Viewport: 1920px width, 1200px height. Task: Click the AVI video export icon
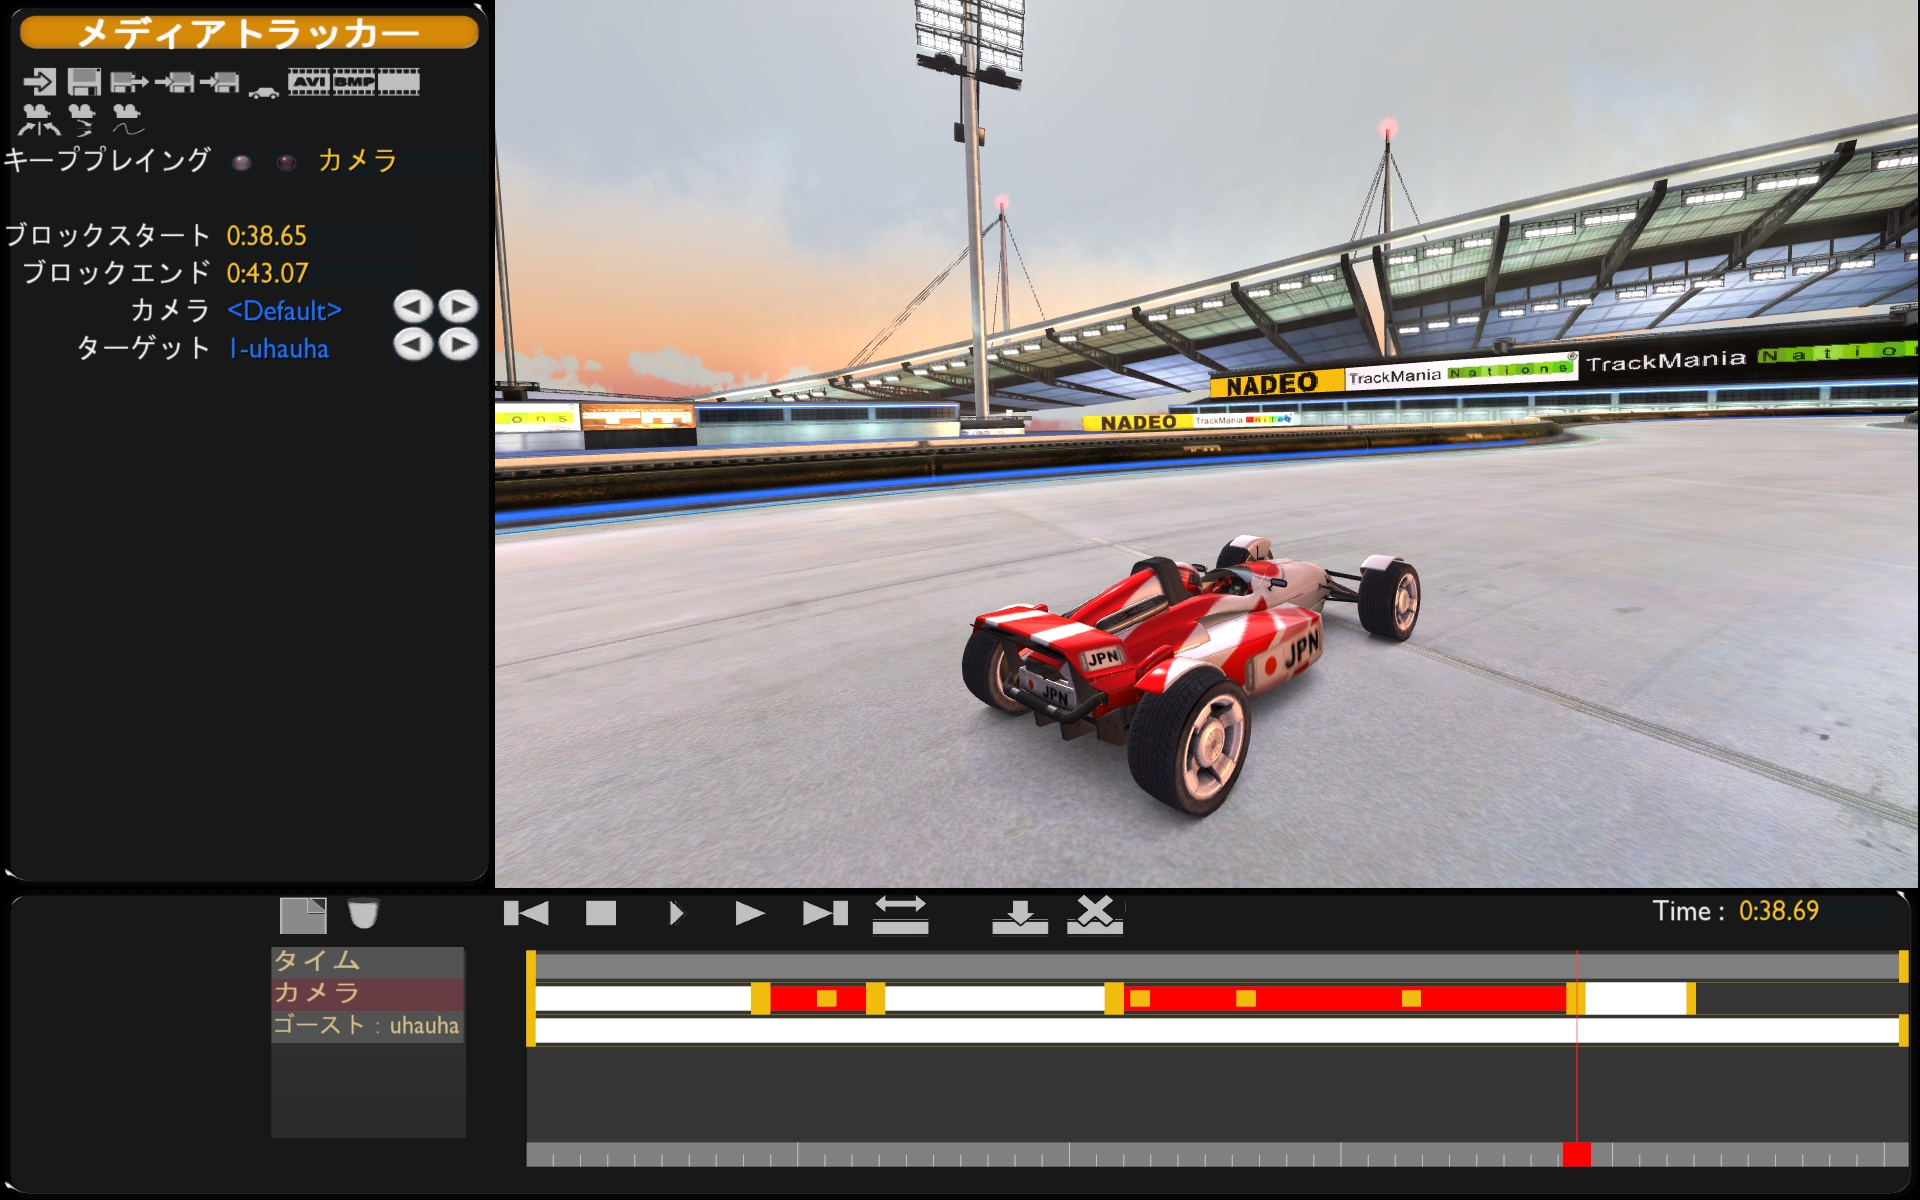pos(309,82)
